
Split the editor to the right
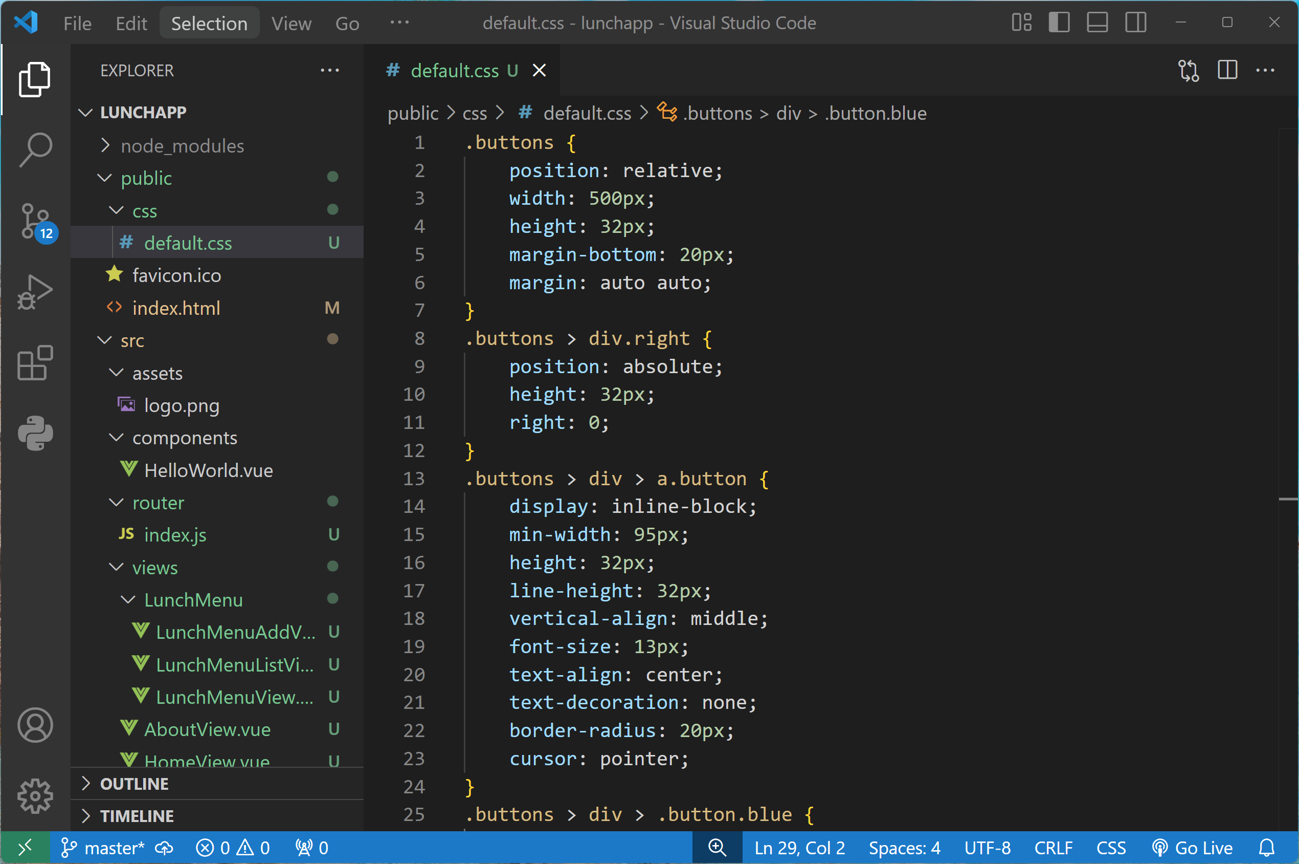[x=1227, y=70]
